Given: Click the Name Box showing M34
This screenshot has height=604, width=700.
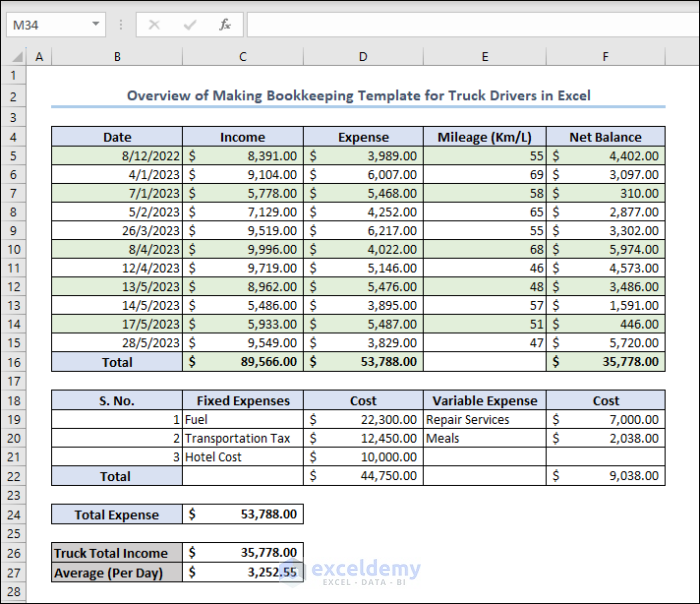Looking at the screenshot, I should (x=56, y=25).
